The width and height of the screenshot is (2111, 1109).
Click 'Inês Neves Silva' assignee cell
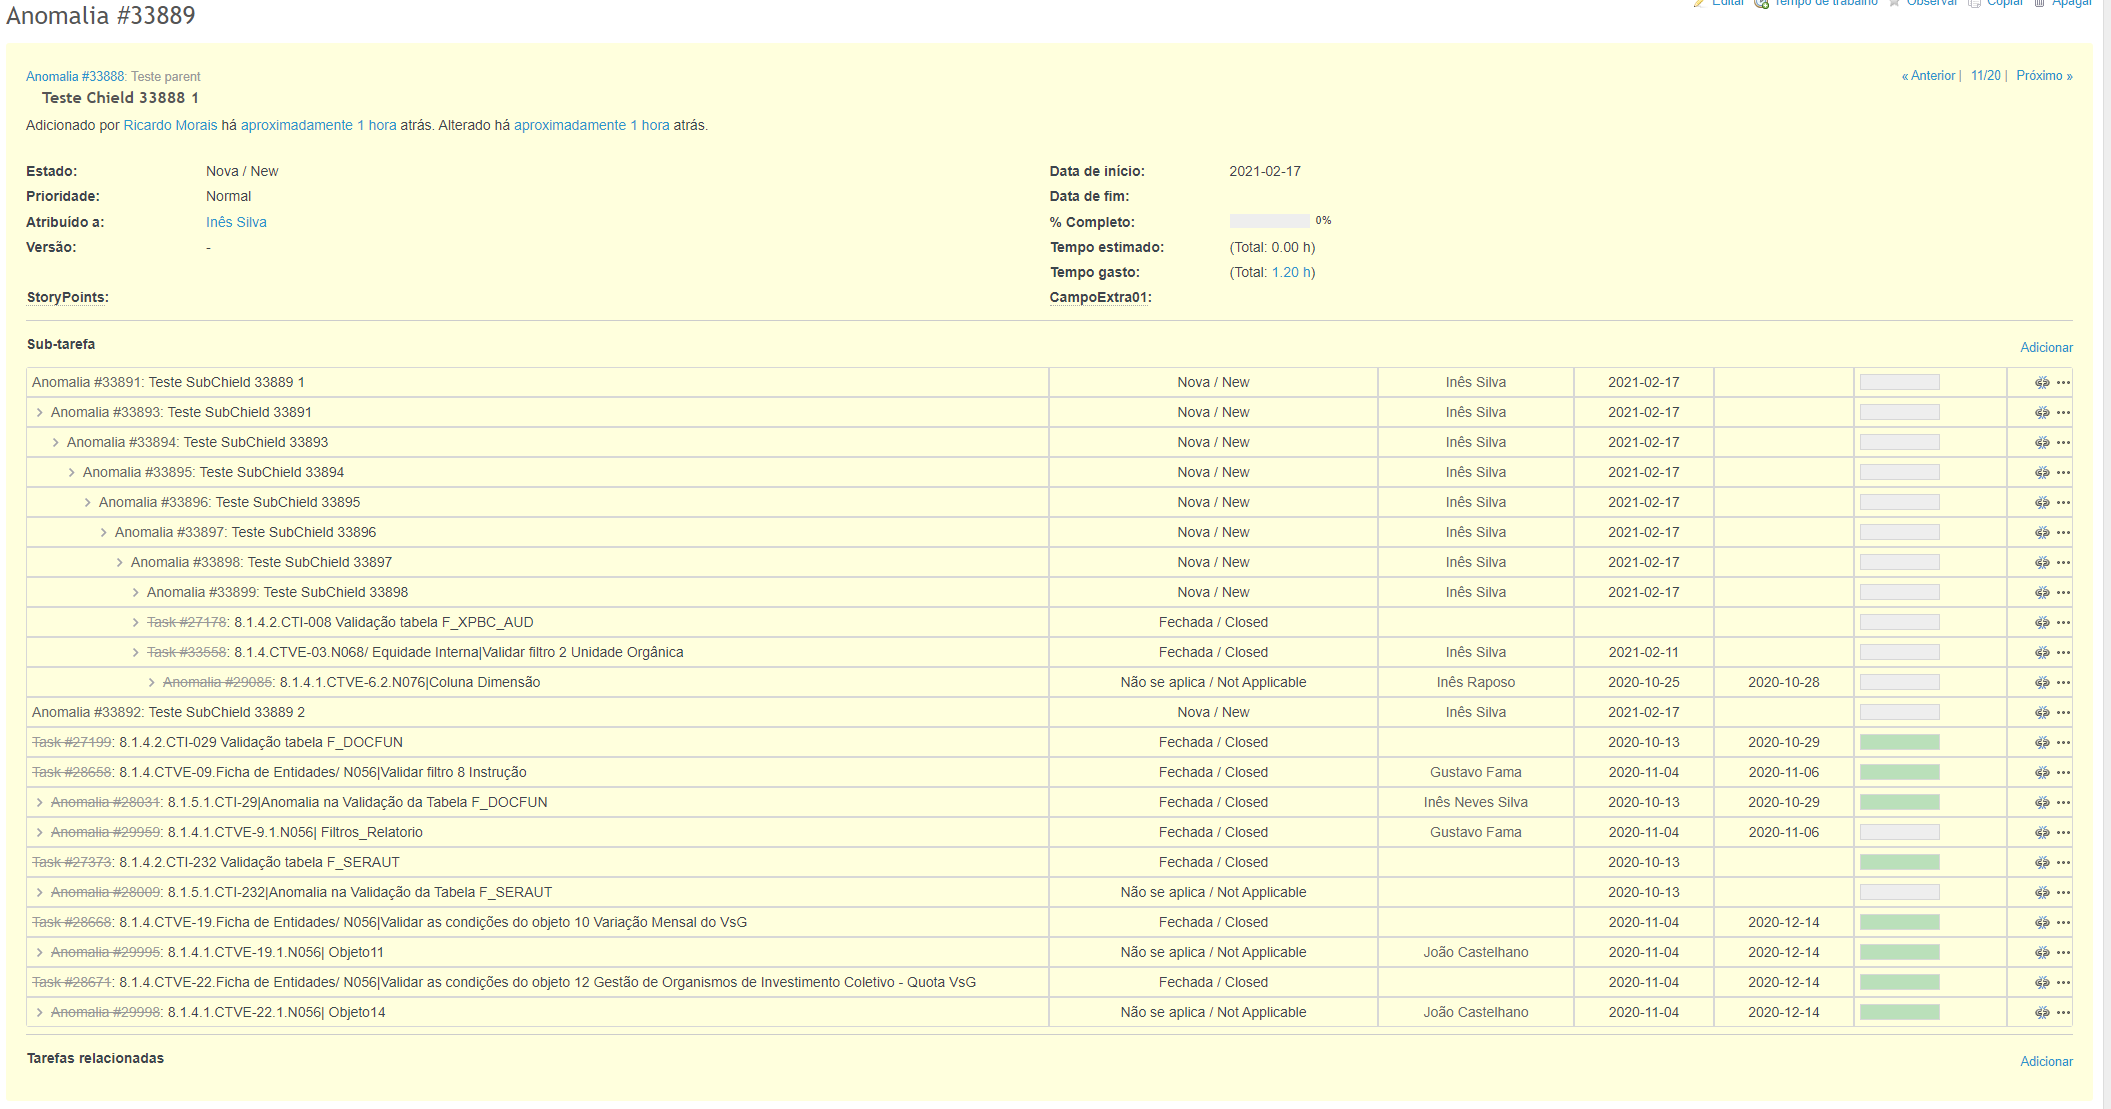tap(1475, 802)
